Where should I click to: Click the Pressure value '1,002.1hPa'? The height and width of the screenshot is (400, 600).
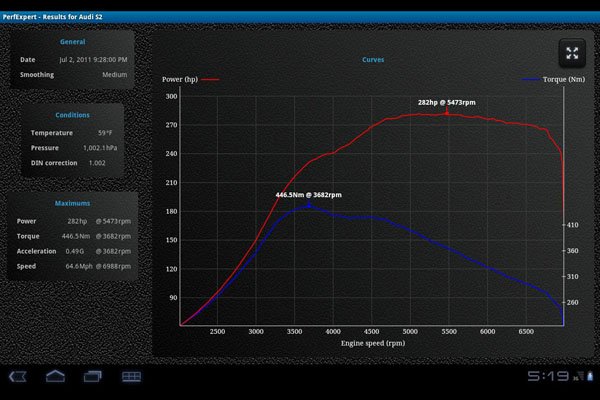[x=100, y=148]
